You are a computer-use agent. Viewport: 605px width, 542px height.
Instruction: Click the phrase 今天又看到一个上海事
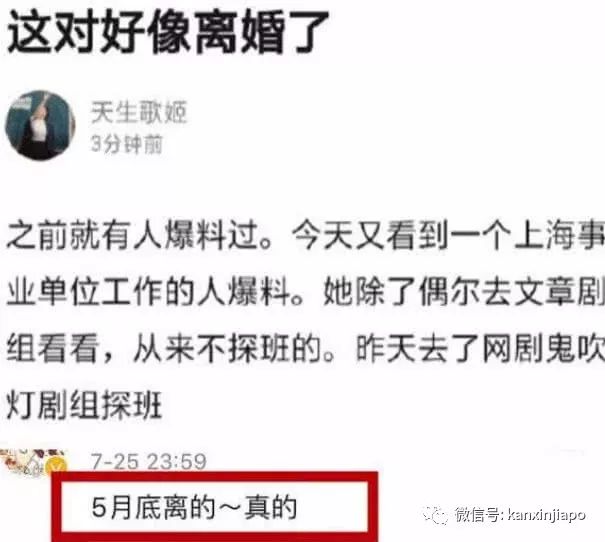coord(448,235)
